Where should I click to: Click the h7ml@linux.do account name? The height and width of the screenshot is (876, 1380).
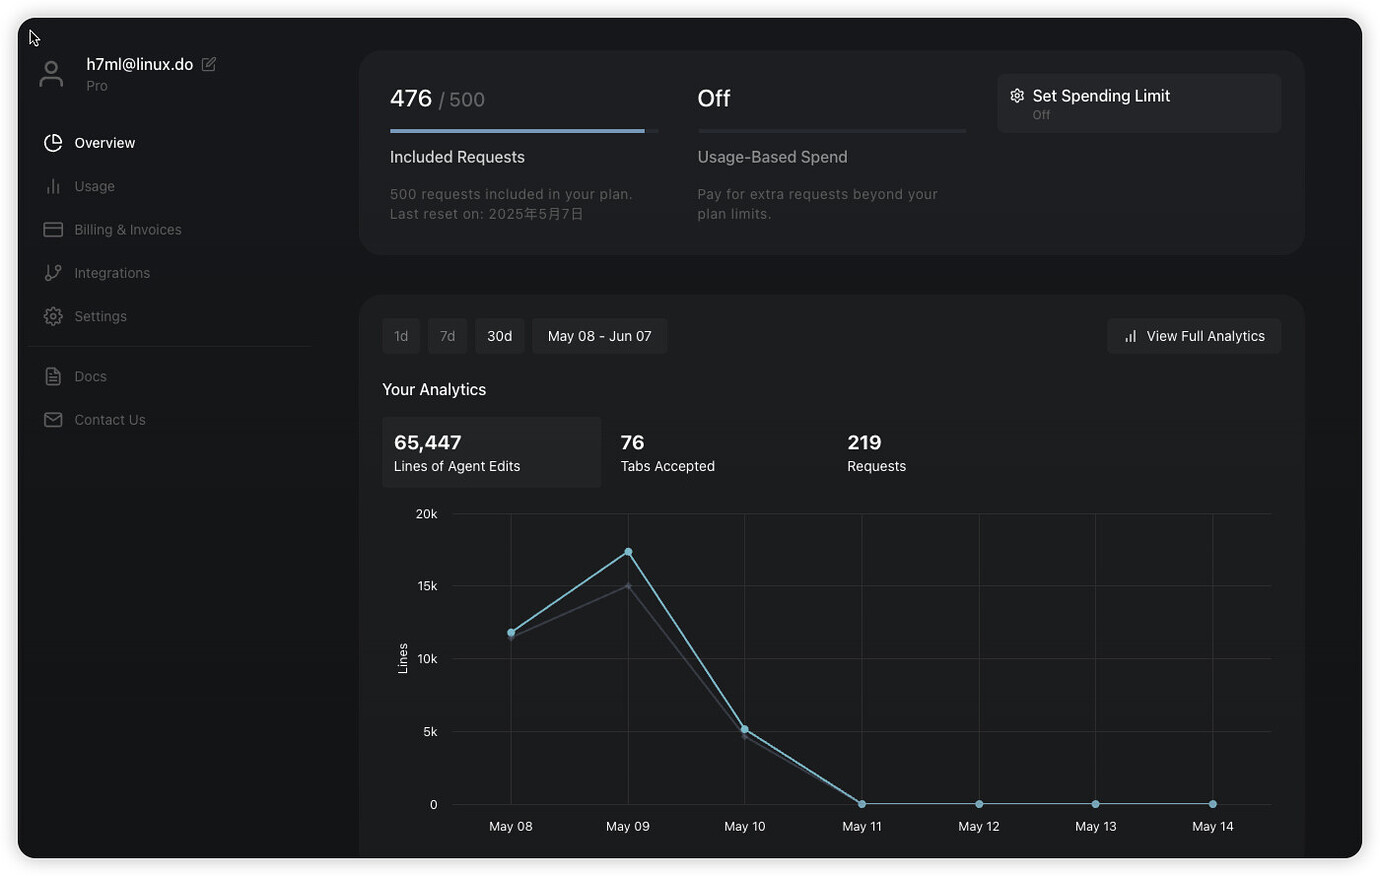(x=140, y=64)
